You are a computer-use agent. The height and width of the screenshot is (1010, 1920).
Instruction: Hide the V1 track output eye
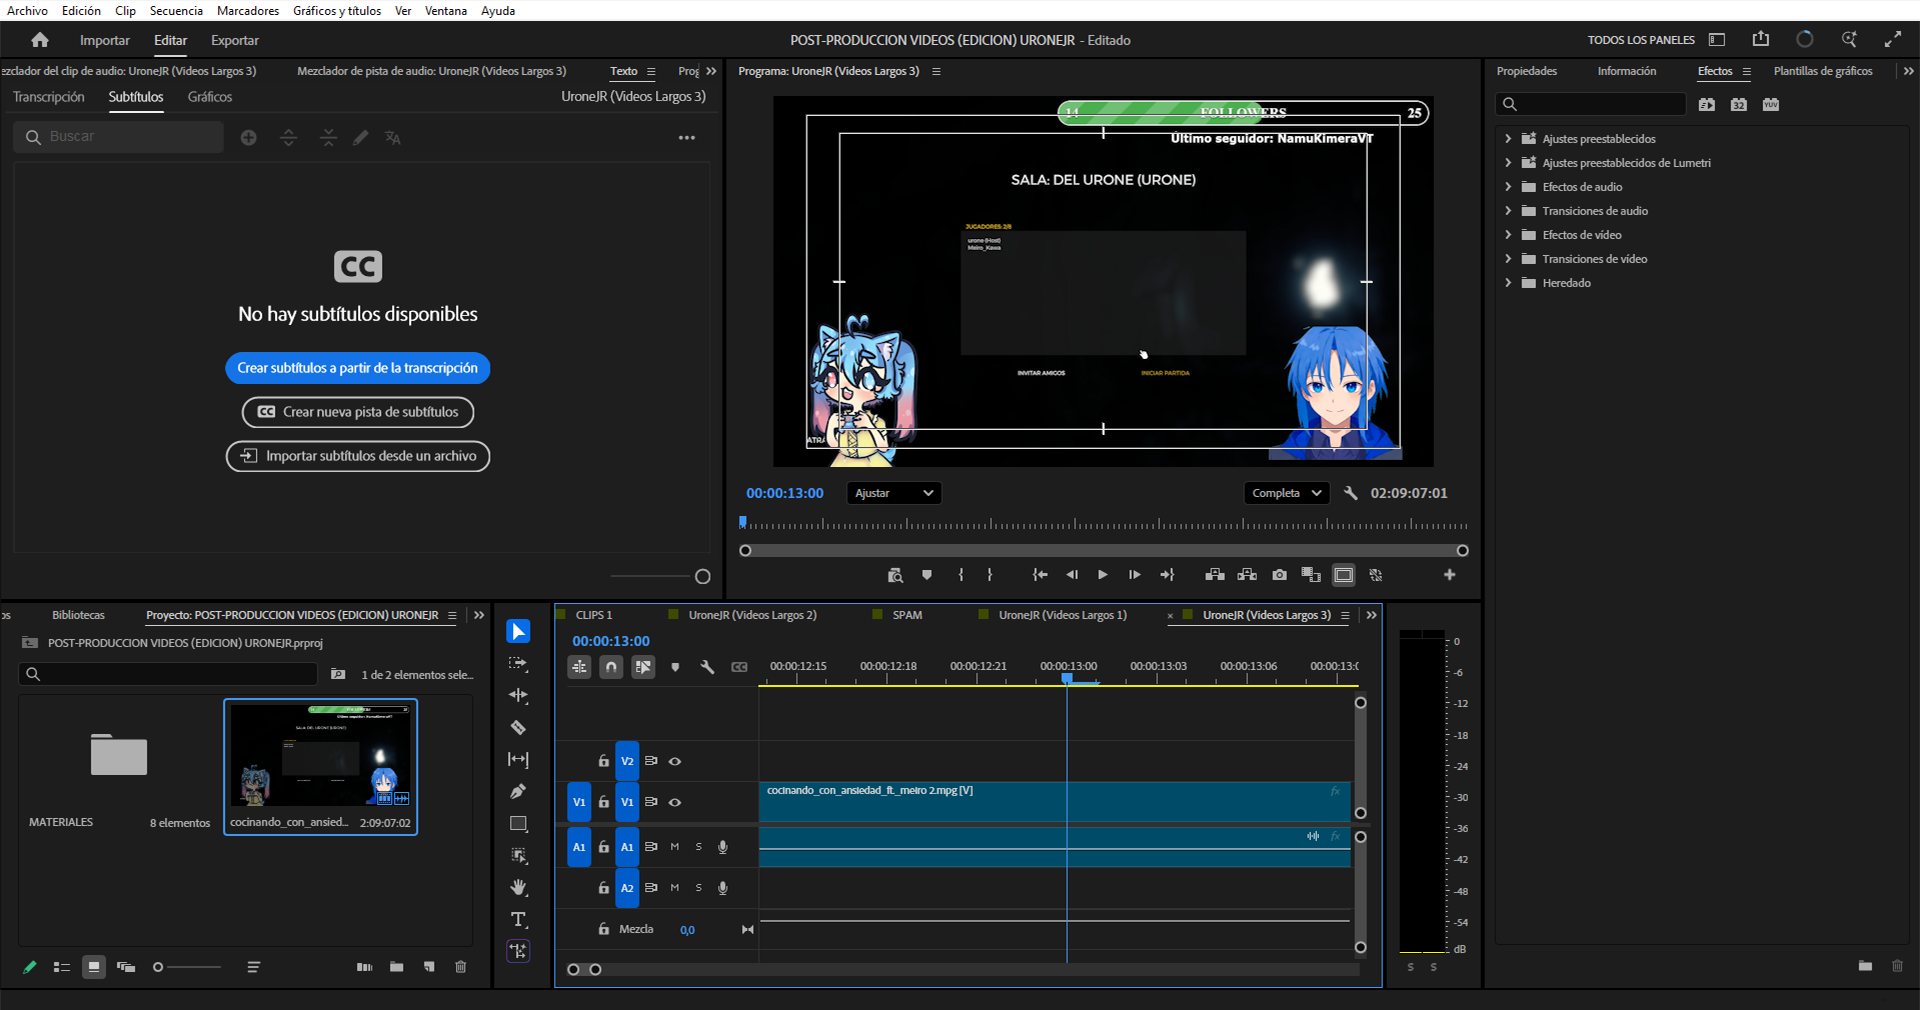click(x=675, y=802)
